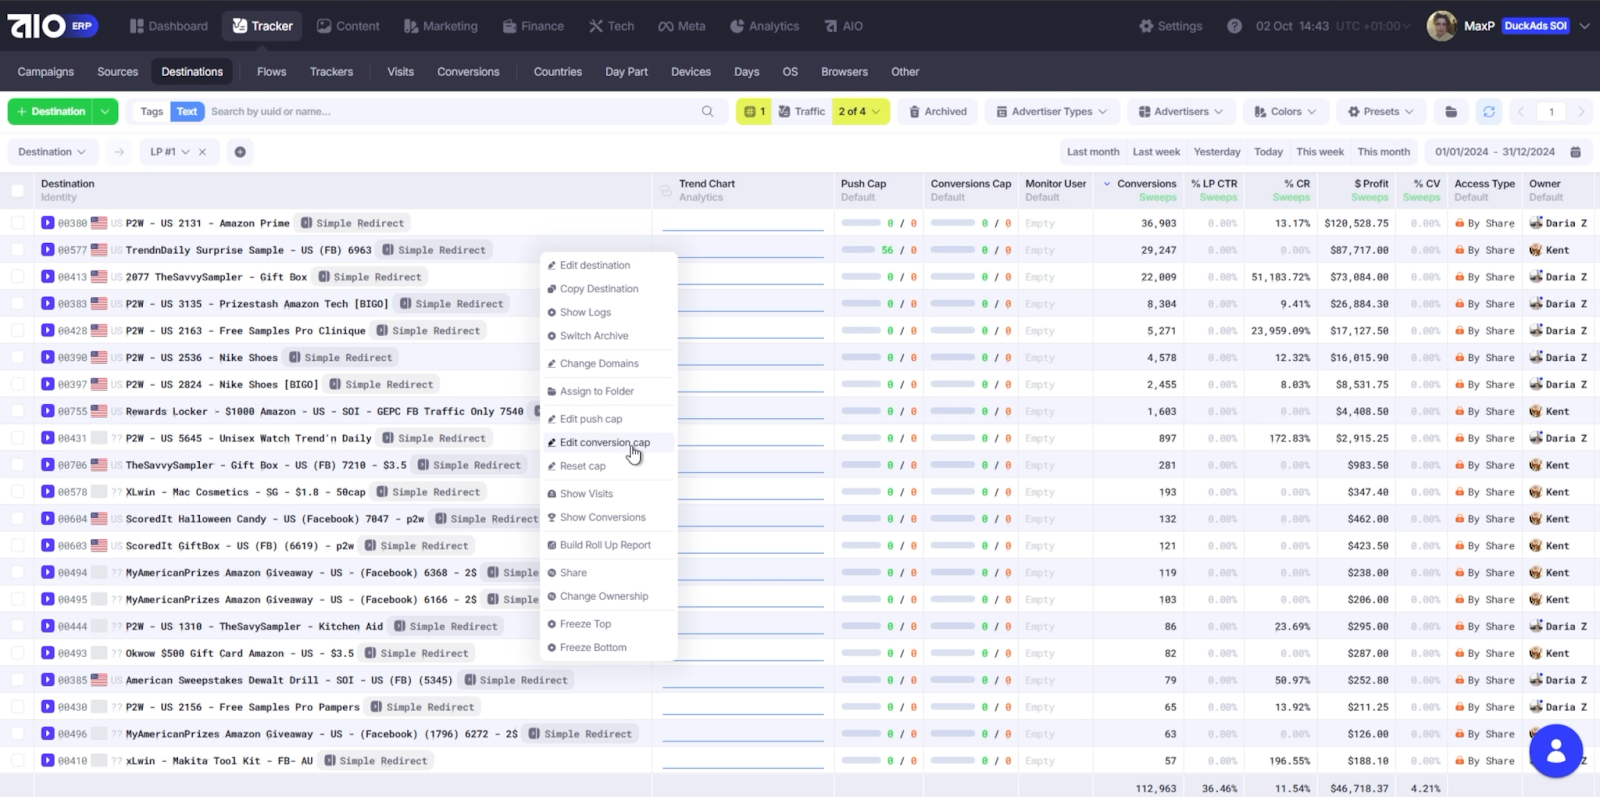
Task: Click the green Destination button
Action: [x=51, y=112]
